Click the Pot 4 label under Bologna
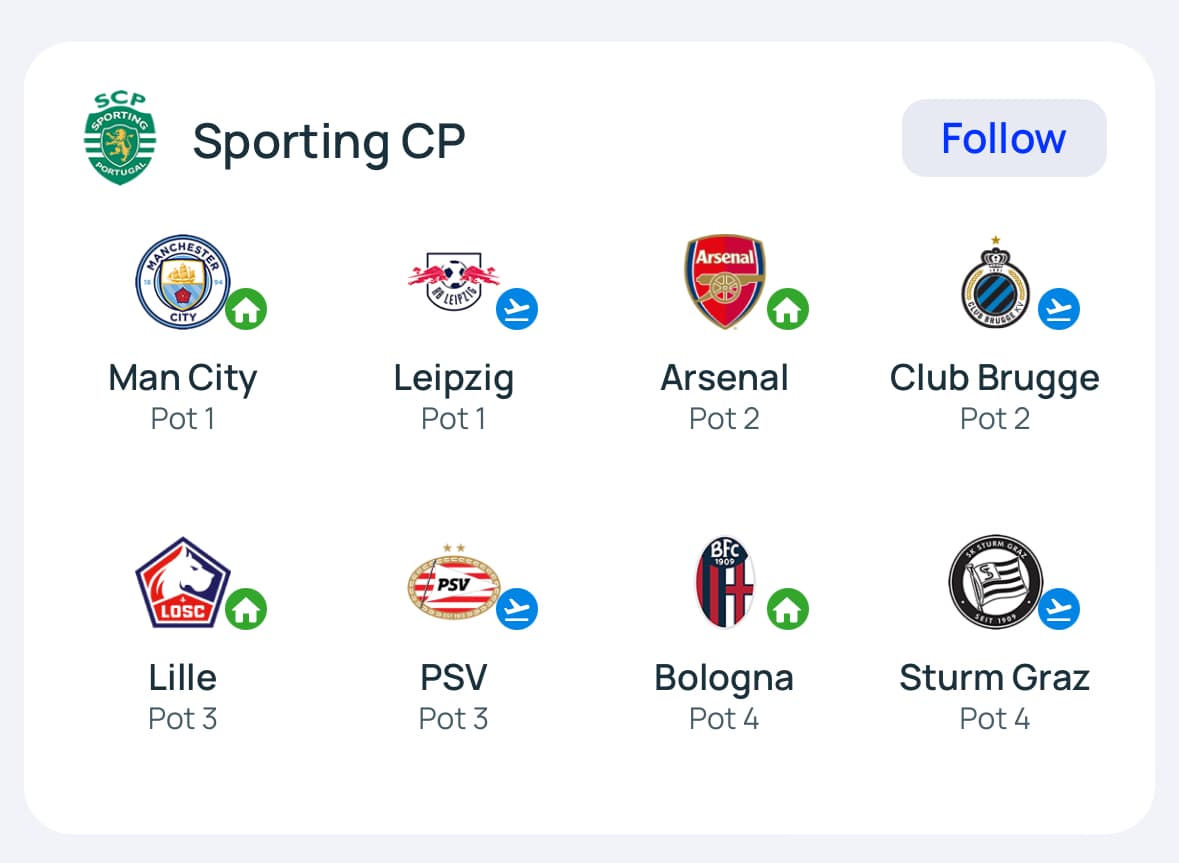 [x=724, y=719]
